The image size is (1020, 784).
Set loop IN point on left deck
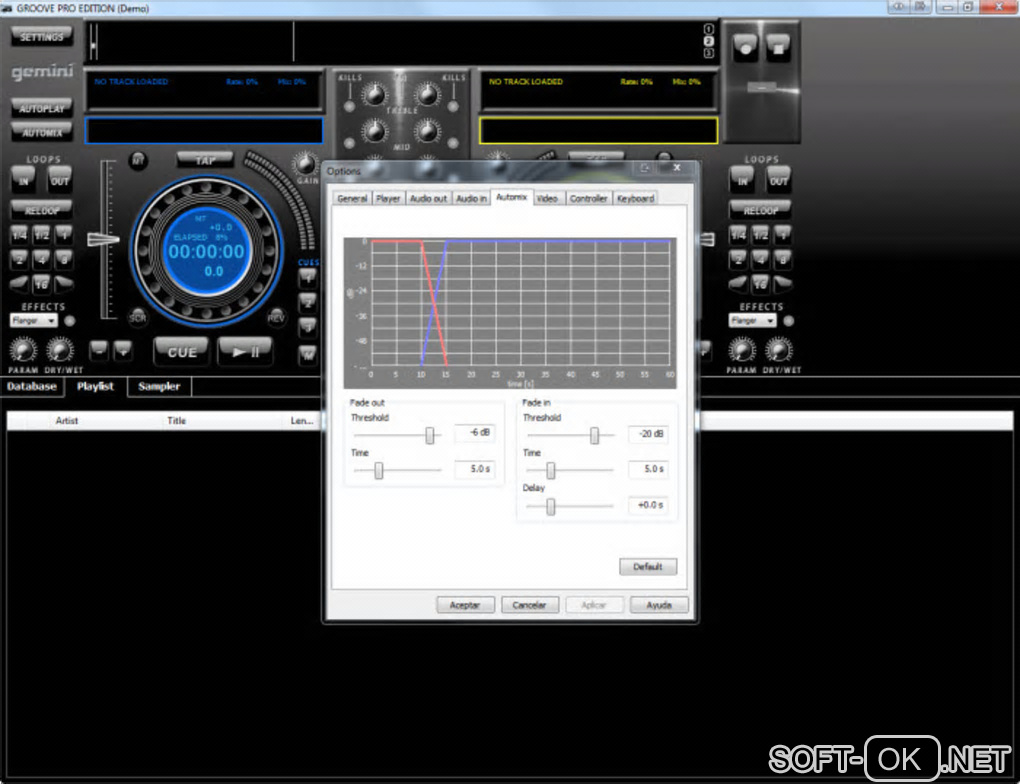click(x=23, y=180)
